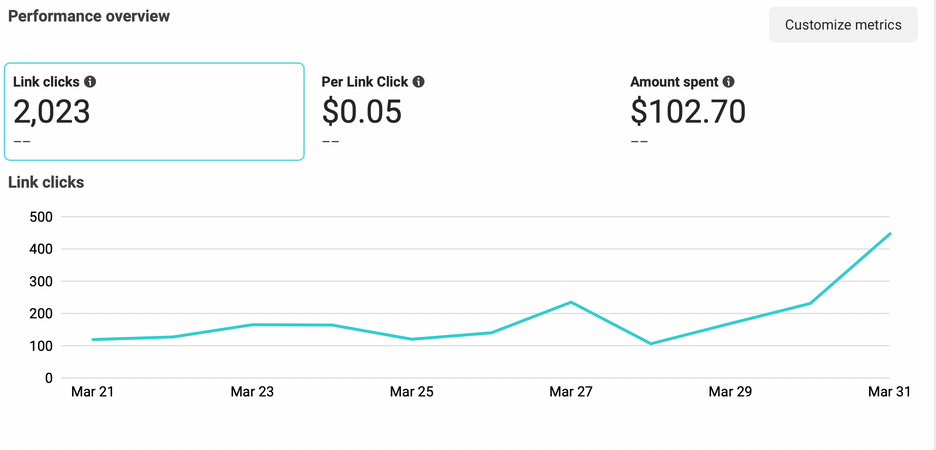Viewport: 936px width, 450px height.
Task: Click the Mar 29 x-axis date label
Action: (x=730, y=392)
